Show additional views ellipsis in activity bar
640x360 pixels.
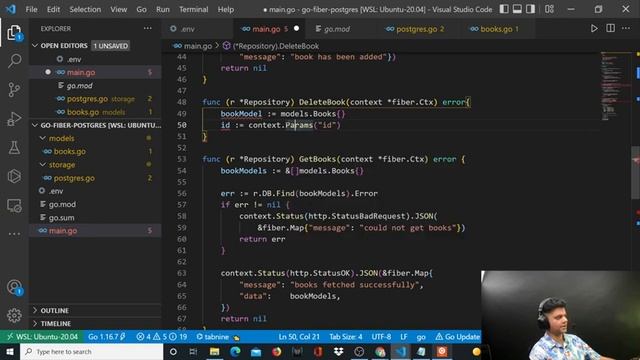click(14, 234)
